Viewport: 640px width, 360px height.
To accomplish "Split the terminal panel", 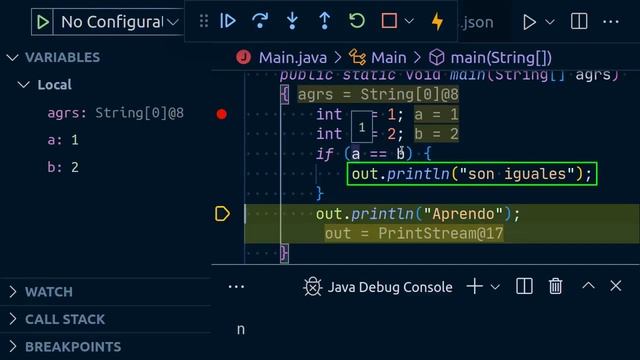I will coord(524,286).
